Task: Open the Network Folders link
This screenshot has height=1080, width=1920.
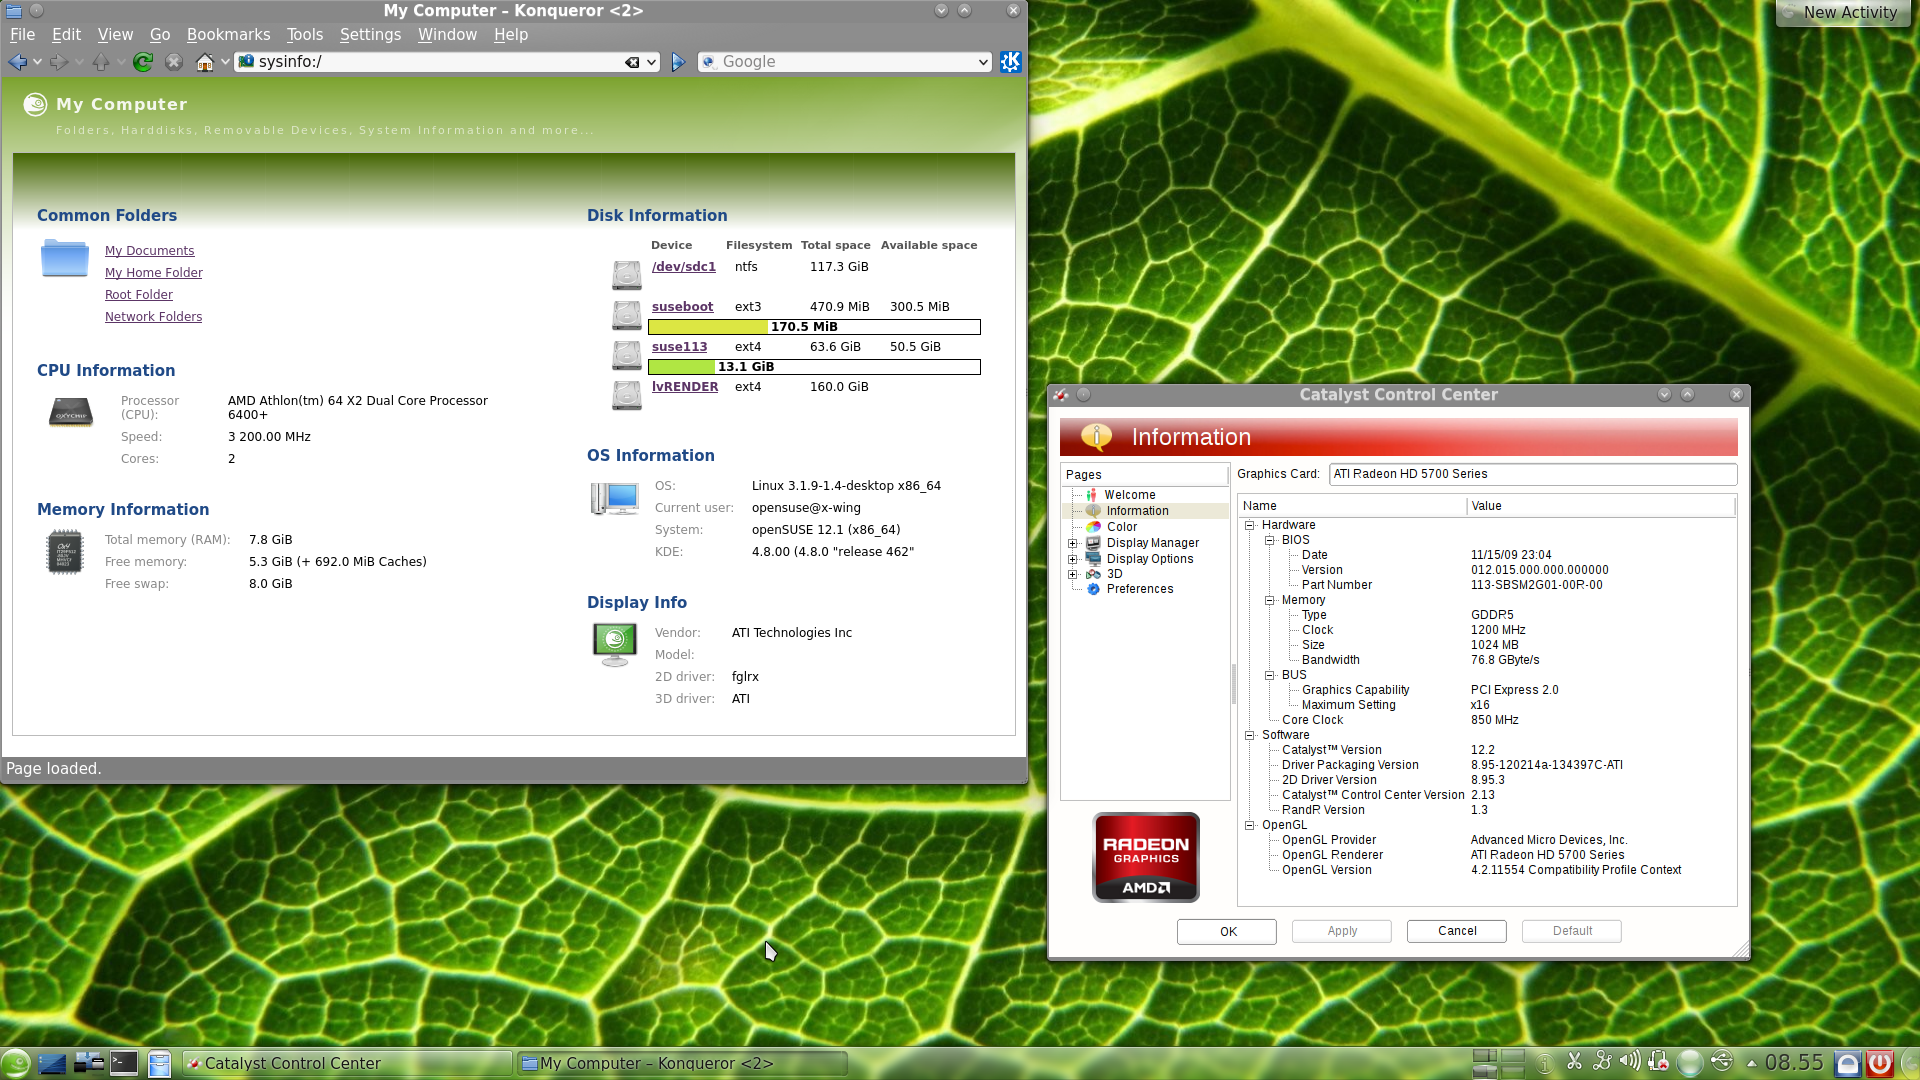Action: click(154, 317)
